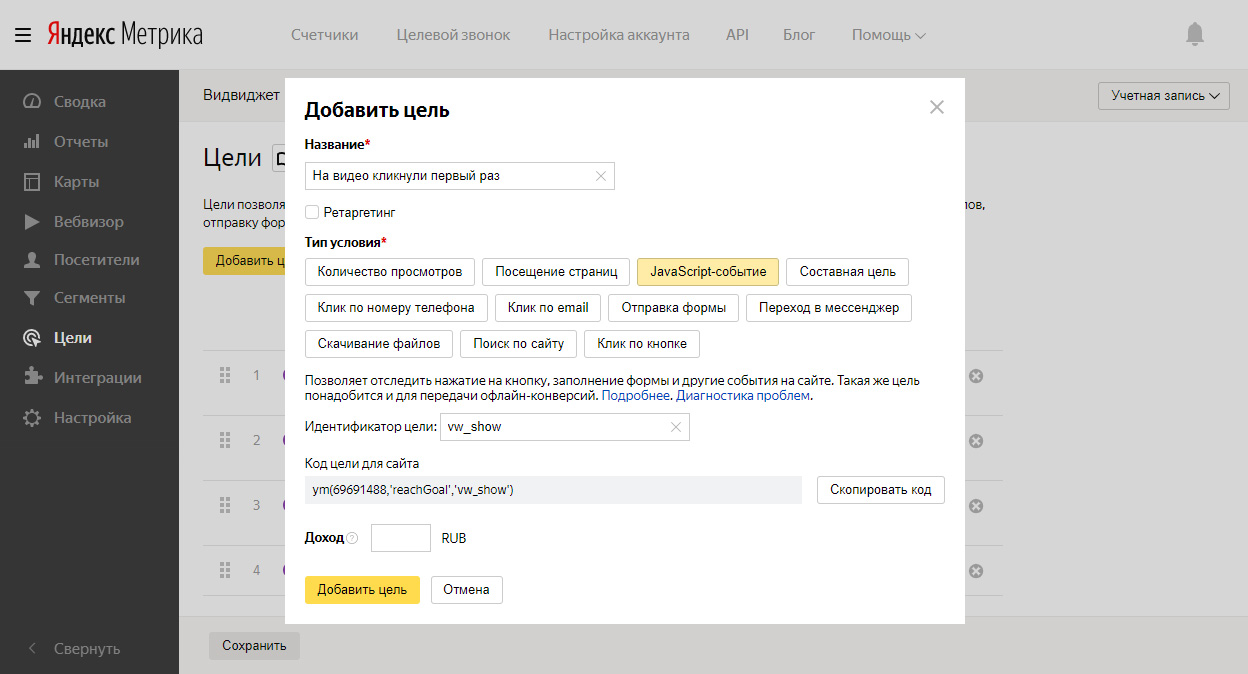
Task: Delete goal row 4 with X icon
Action: pos(977,571)
